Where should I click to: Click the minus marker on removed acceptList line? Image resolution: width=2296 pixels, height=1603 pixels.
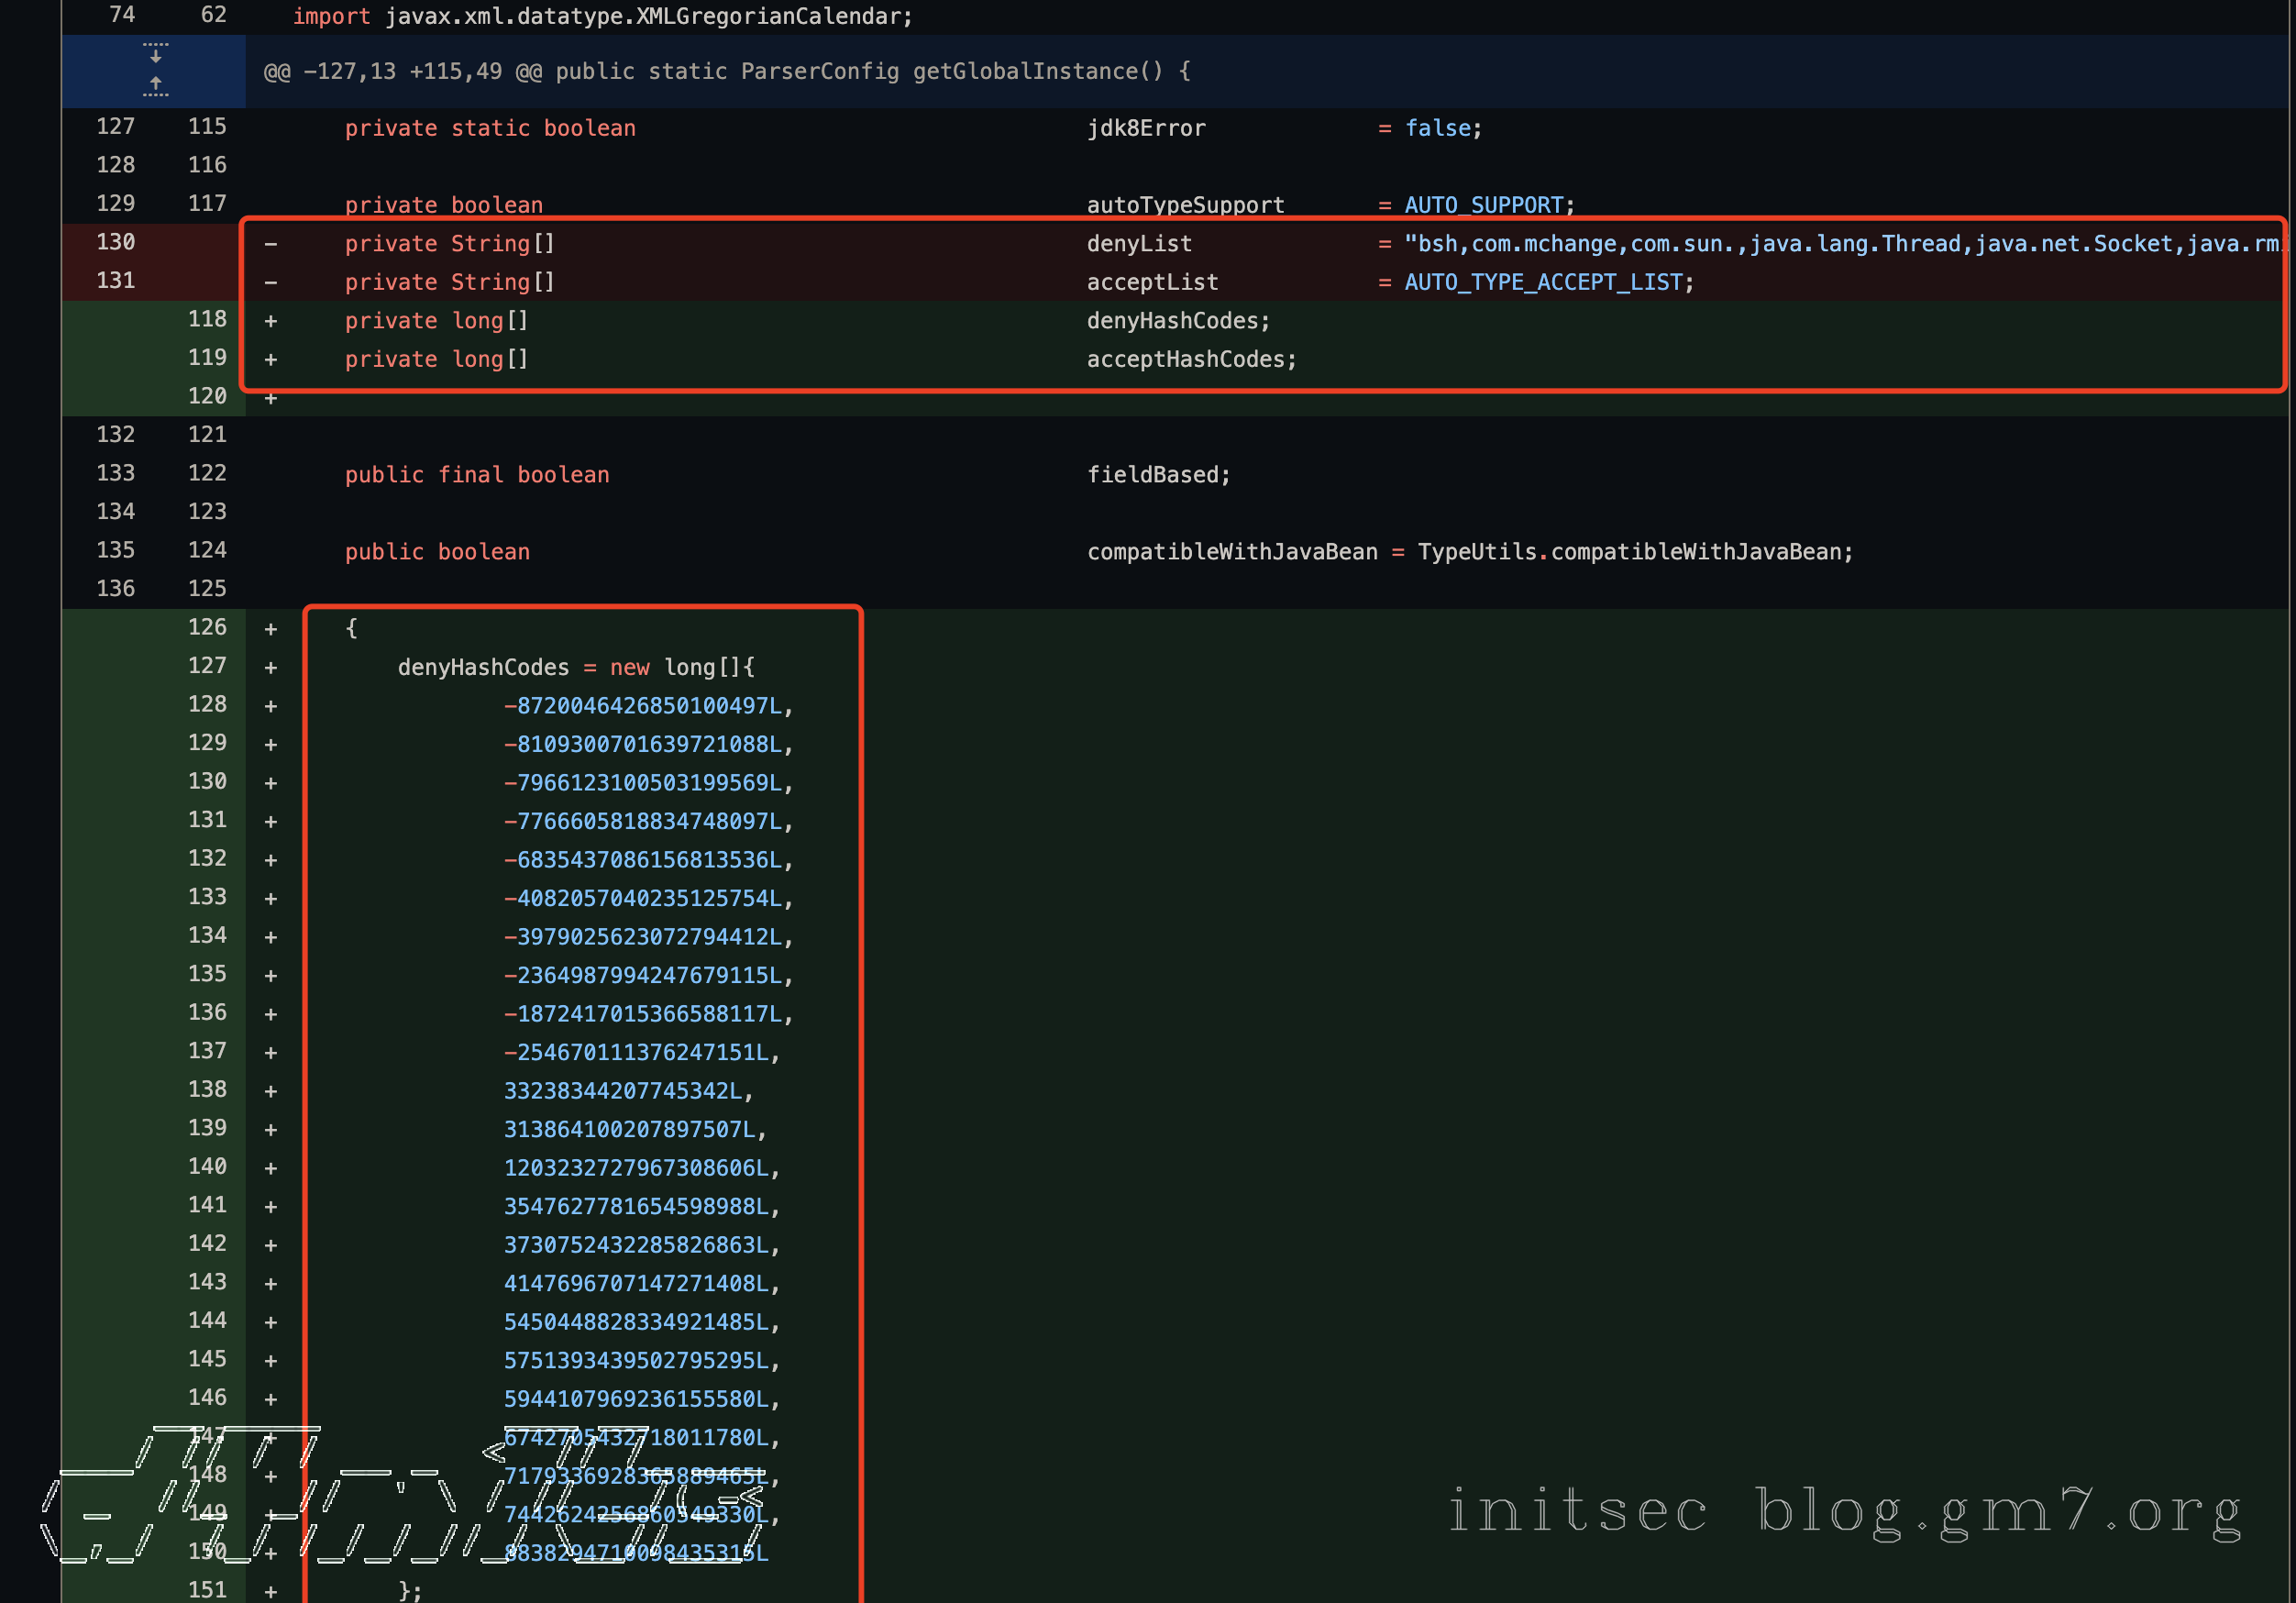[270, 283]
